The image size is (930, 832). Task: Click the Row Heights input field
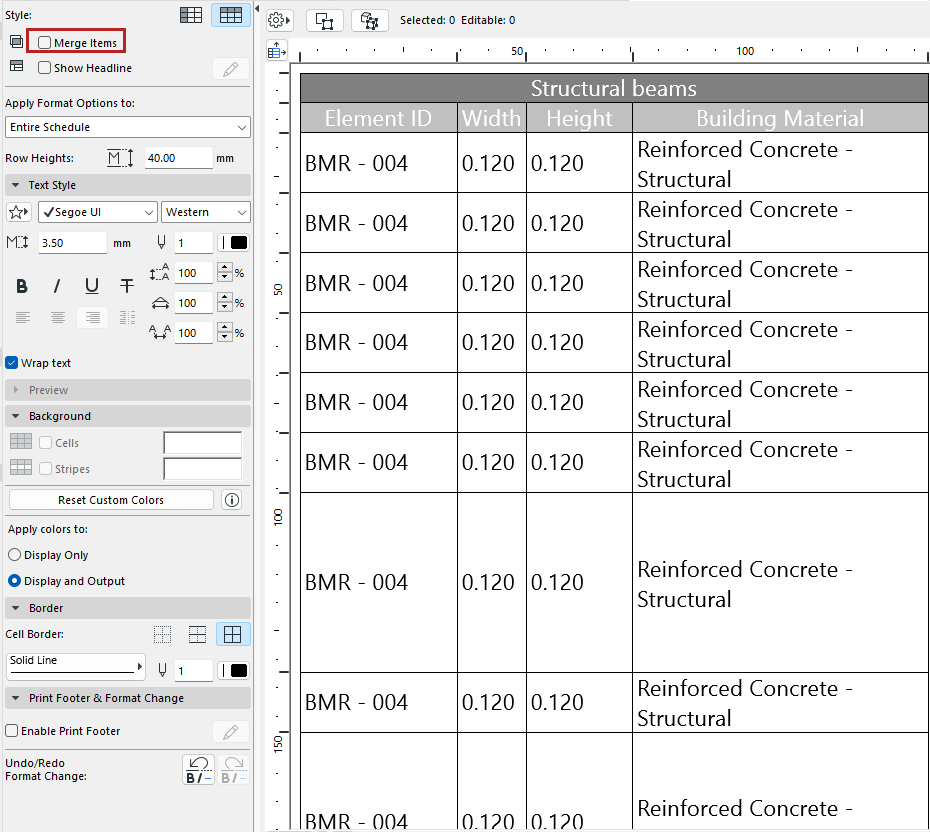pyautogui.click(x=178, y=158)
